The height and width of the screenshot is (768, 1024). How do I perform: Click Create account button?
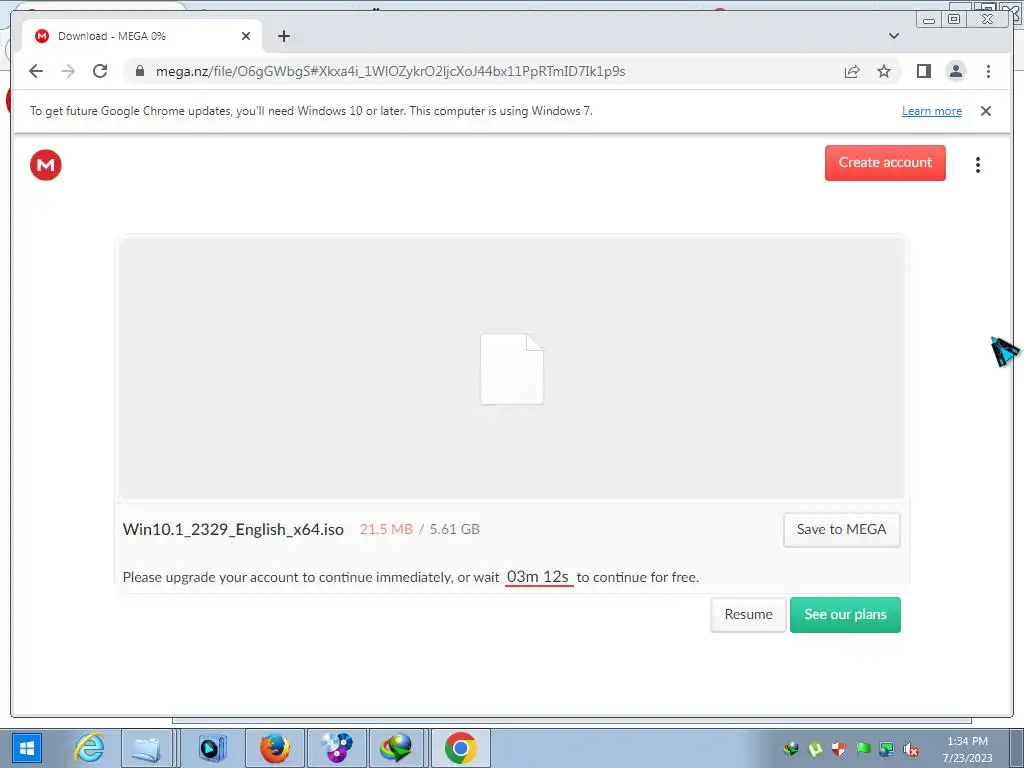click(x=885, y=163)
